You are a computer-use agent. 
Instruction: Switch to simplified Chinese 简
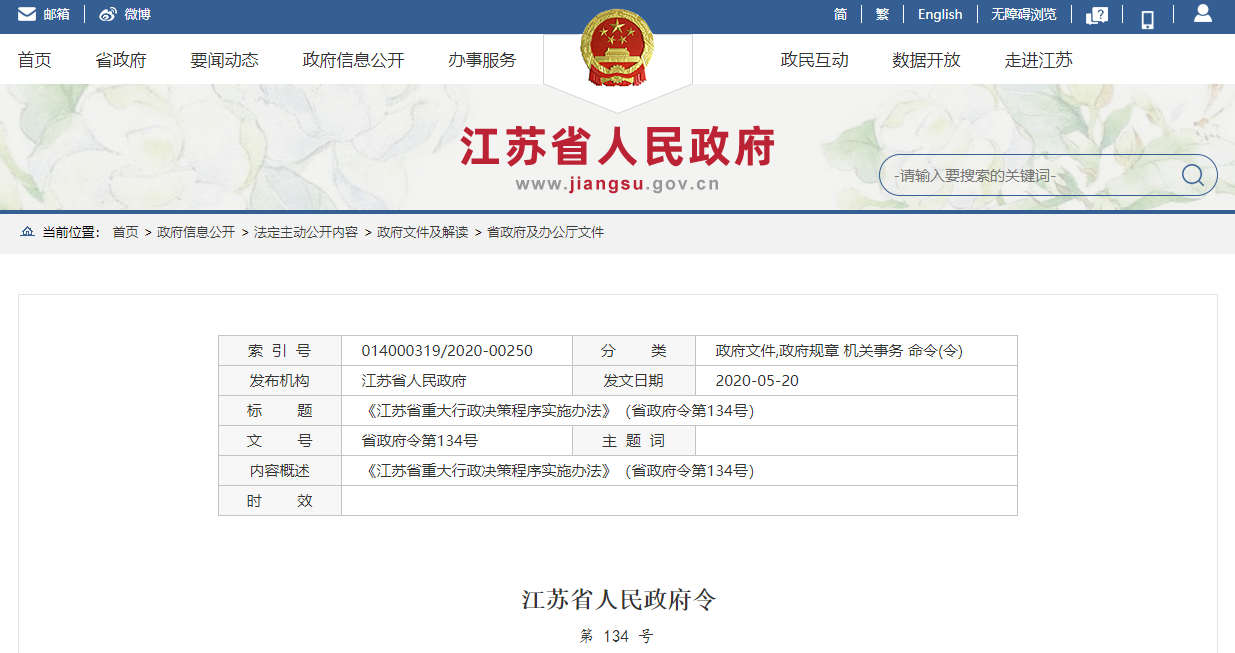point(841,14)
